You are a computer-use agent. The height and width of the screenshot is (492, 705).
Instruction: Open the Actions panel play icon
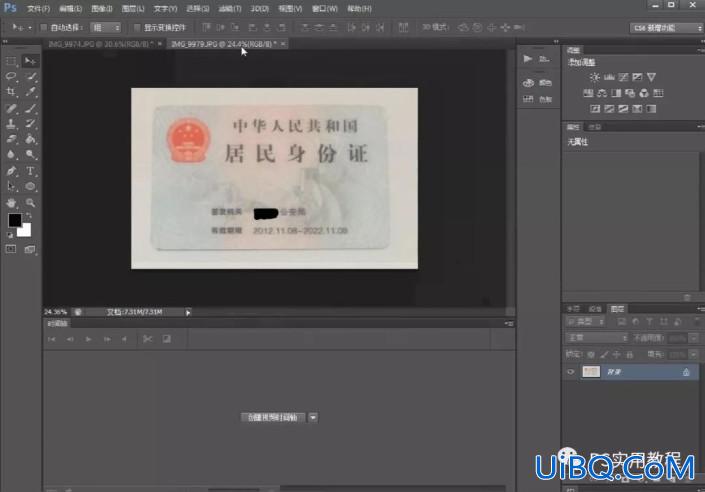528,59
